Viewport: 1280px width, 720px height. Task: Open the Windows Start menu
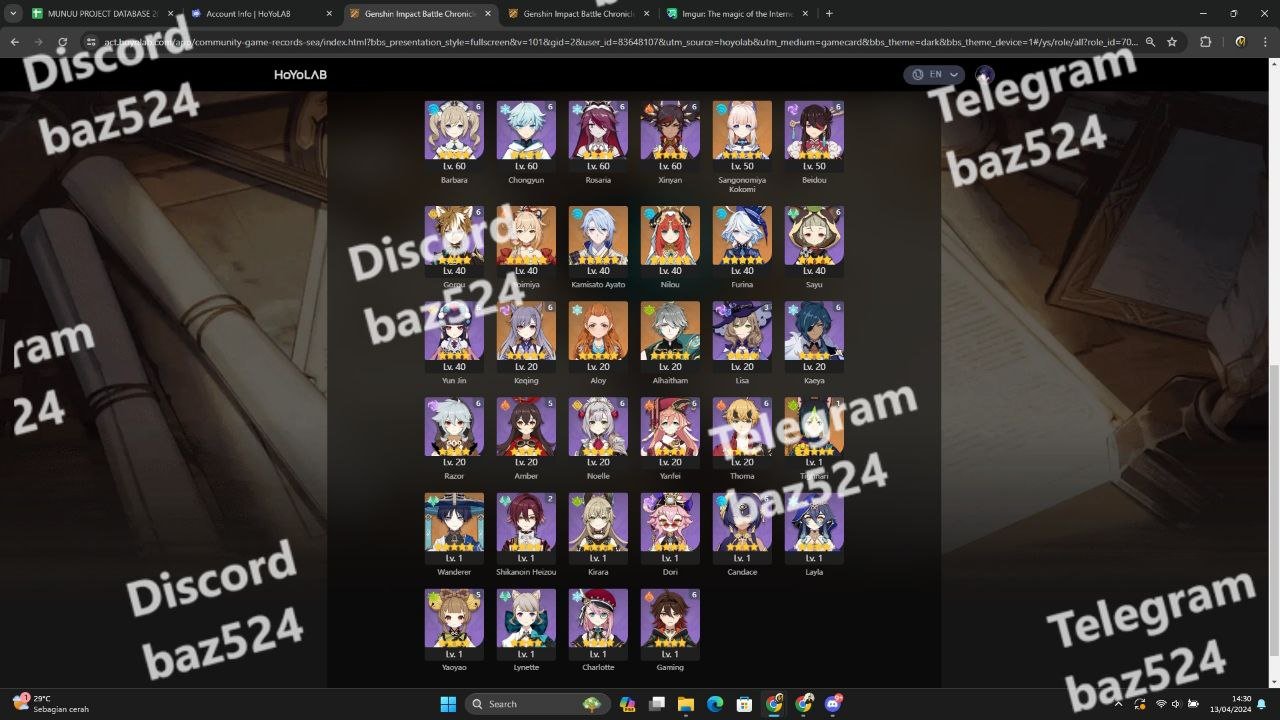coord(447,704)
